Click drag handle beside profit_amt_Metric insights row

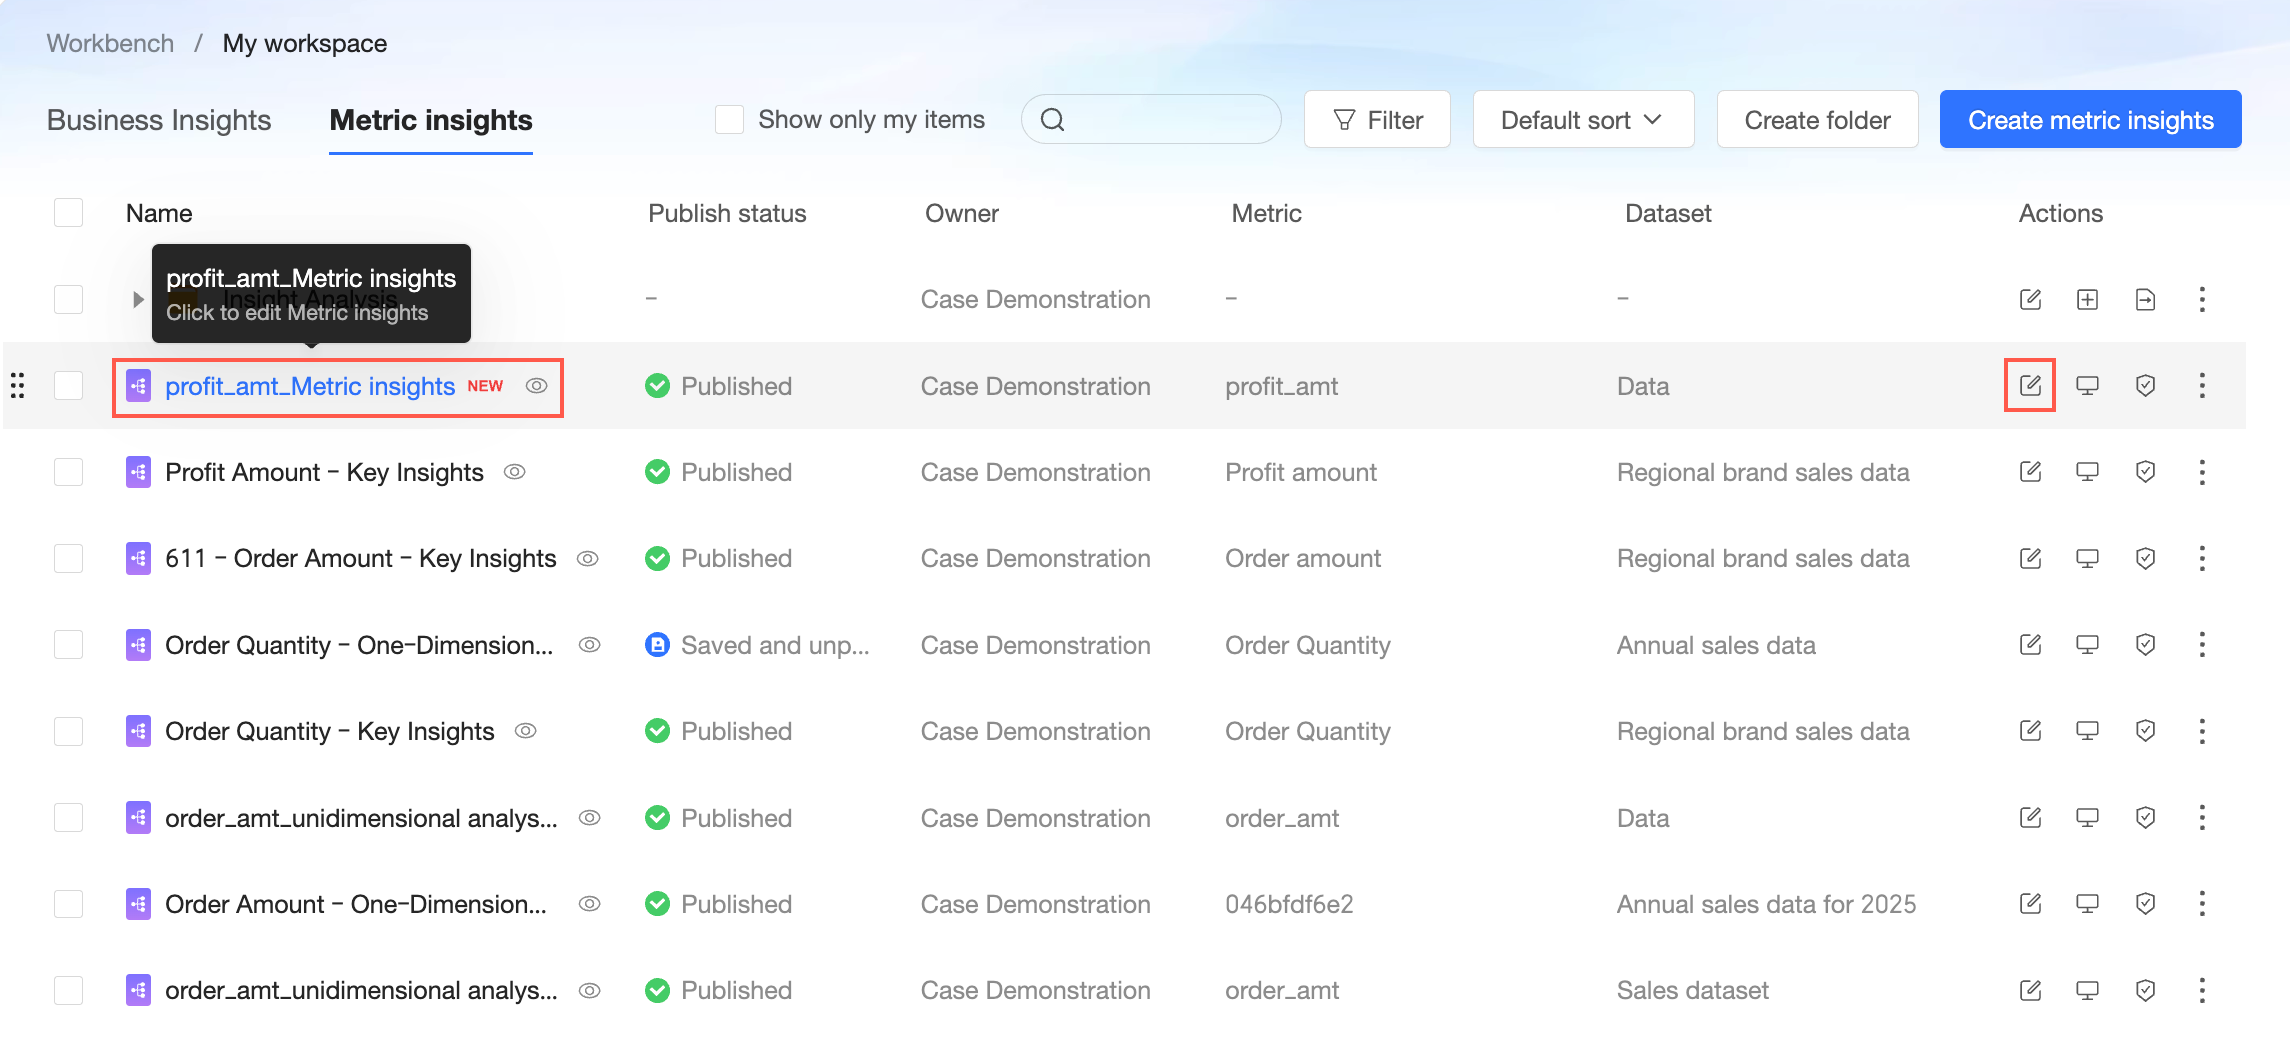coord(17,385)
